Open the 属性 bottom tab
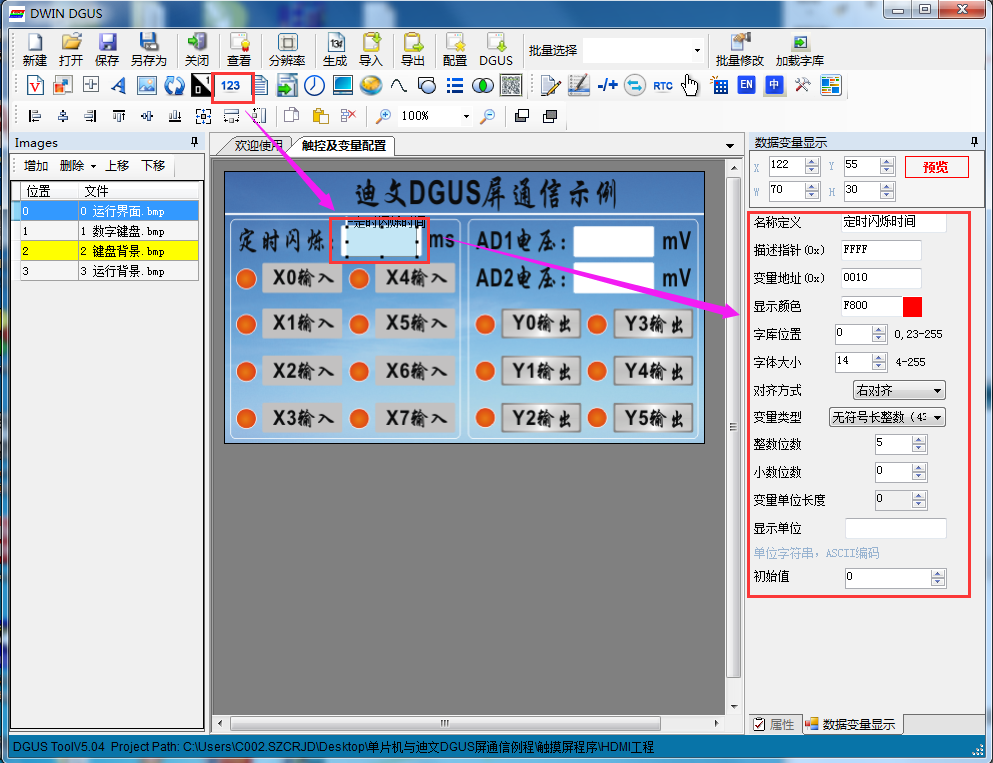The width and height of the screenshot is (993, 763). (x=774, y=724)
